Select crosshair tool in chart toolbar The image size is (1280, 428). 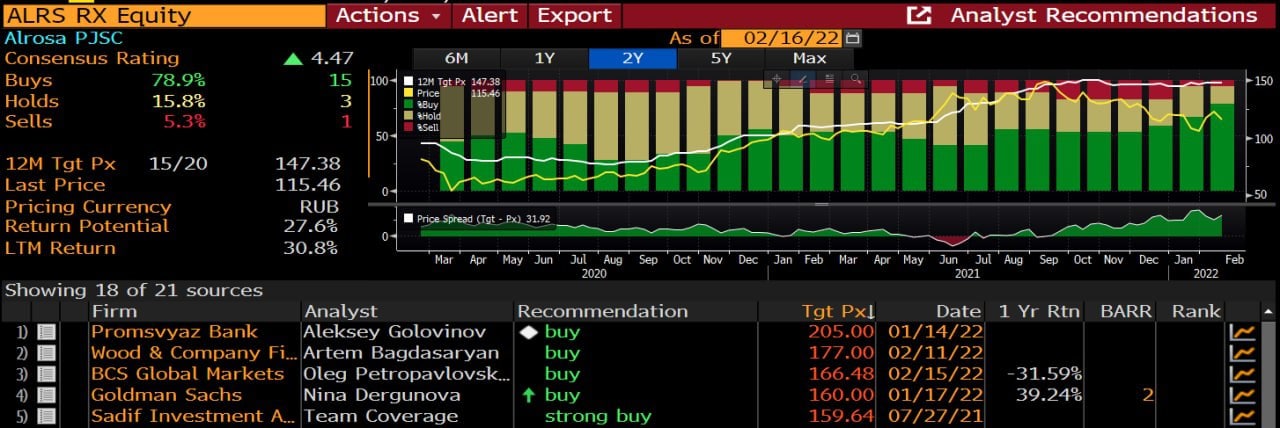[777, 78]
